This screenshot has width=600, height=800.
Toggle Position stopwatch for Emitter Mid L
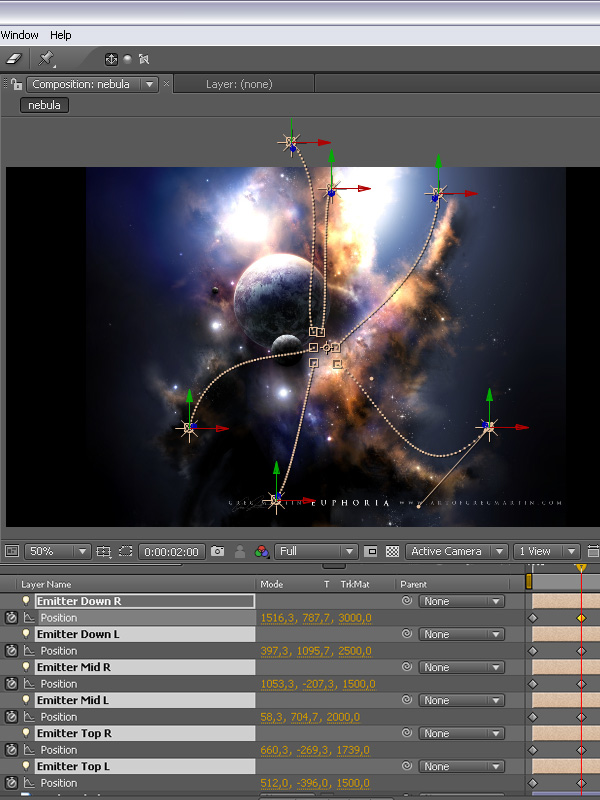pos(11,717)
